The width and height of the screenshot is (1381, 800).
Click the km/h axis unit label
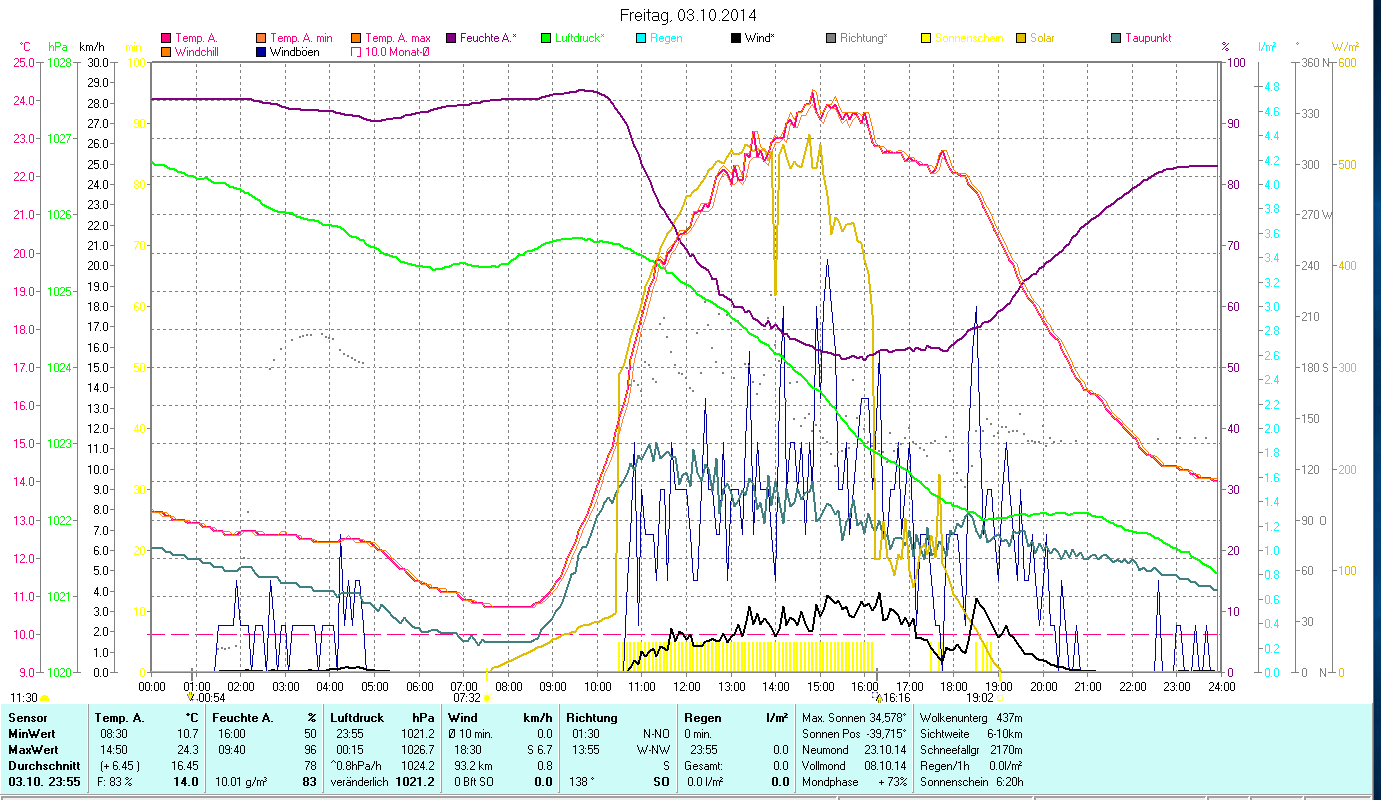click(92, 47)
